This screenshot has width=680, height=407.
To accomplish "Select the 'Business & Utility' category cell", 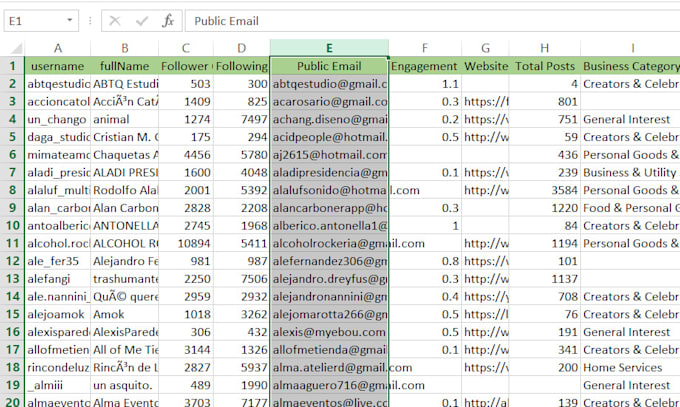I will 631,172.
